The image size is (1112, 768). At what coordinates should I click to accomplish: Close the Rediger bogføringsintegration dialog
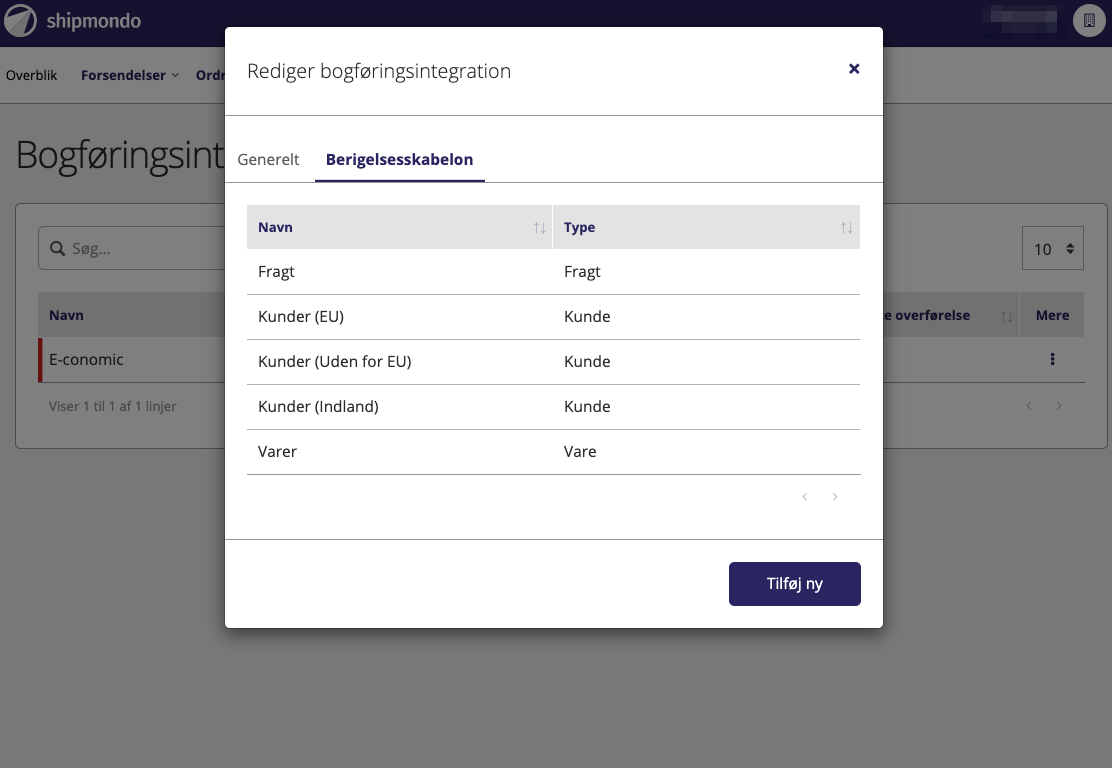point(854,69)
